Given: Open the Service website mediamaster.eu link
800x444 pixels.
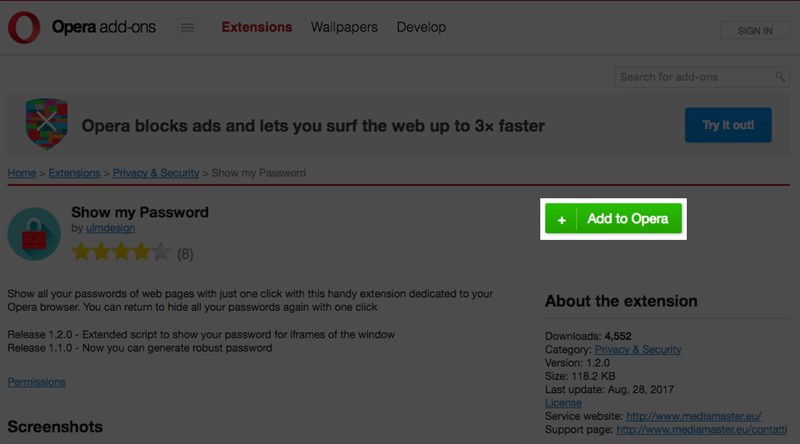Looking at the screenshot, I should (x=694, y=416).
